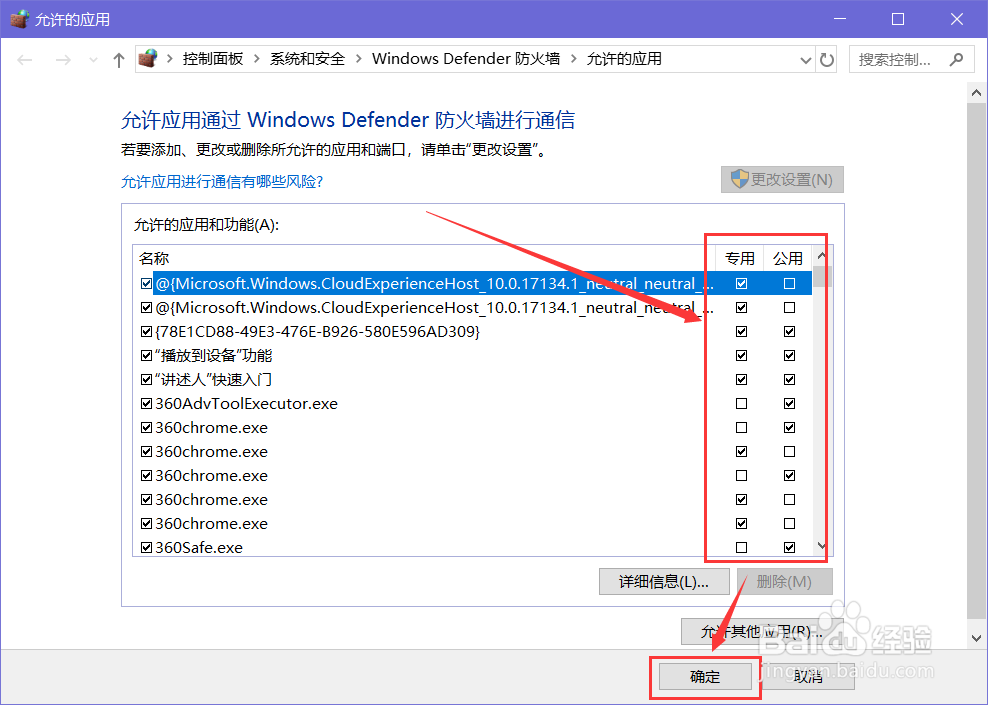Expand the address bar history dropdown
988x705 pixels.
point(805,60)
